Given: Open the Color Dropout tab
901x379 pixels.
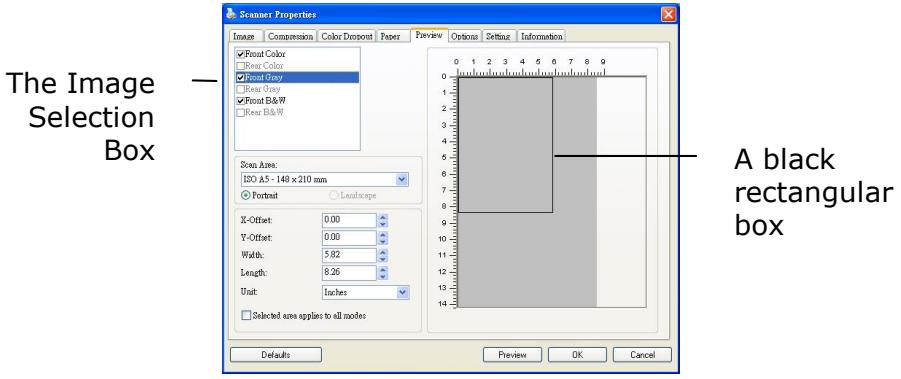Looking at the screenshot, I should click(x=346, y=36).
